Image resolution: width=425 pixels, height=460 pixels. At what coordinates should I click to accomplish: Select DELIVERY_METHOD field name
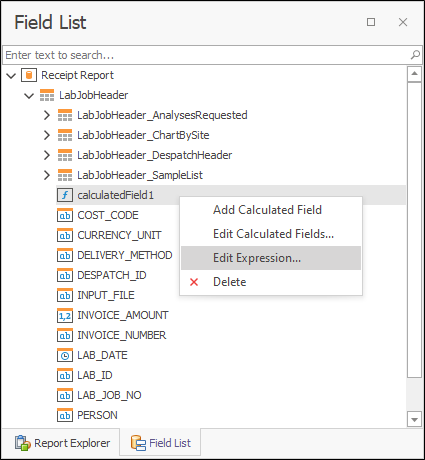(125, 255)
